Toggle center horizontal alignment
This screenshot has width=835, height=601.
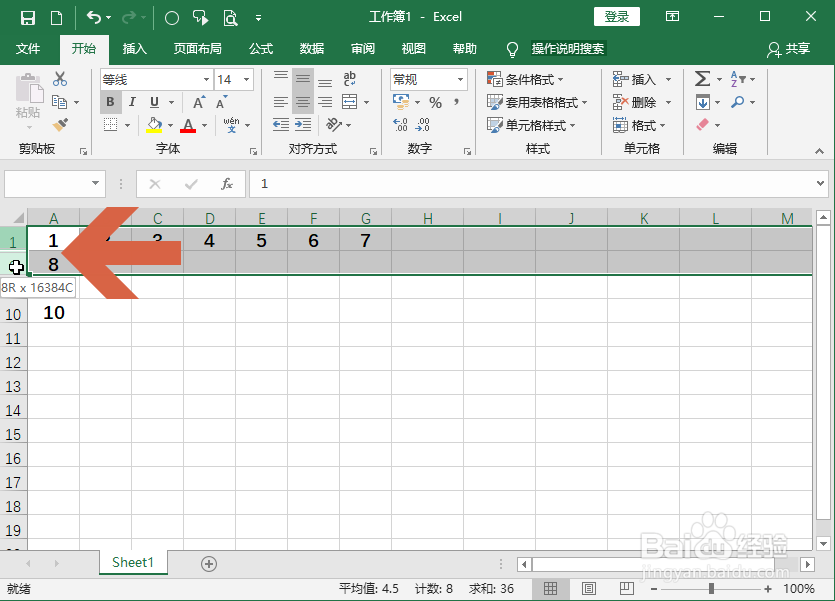303,102
